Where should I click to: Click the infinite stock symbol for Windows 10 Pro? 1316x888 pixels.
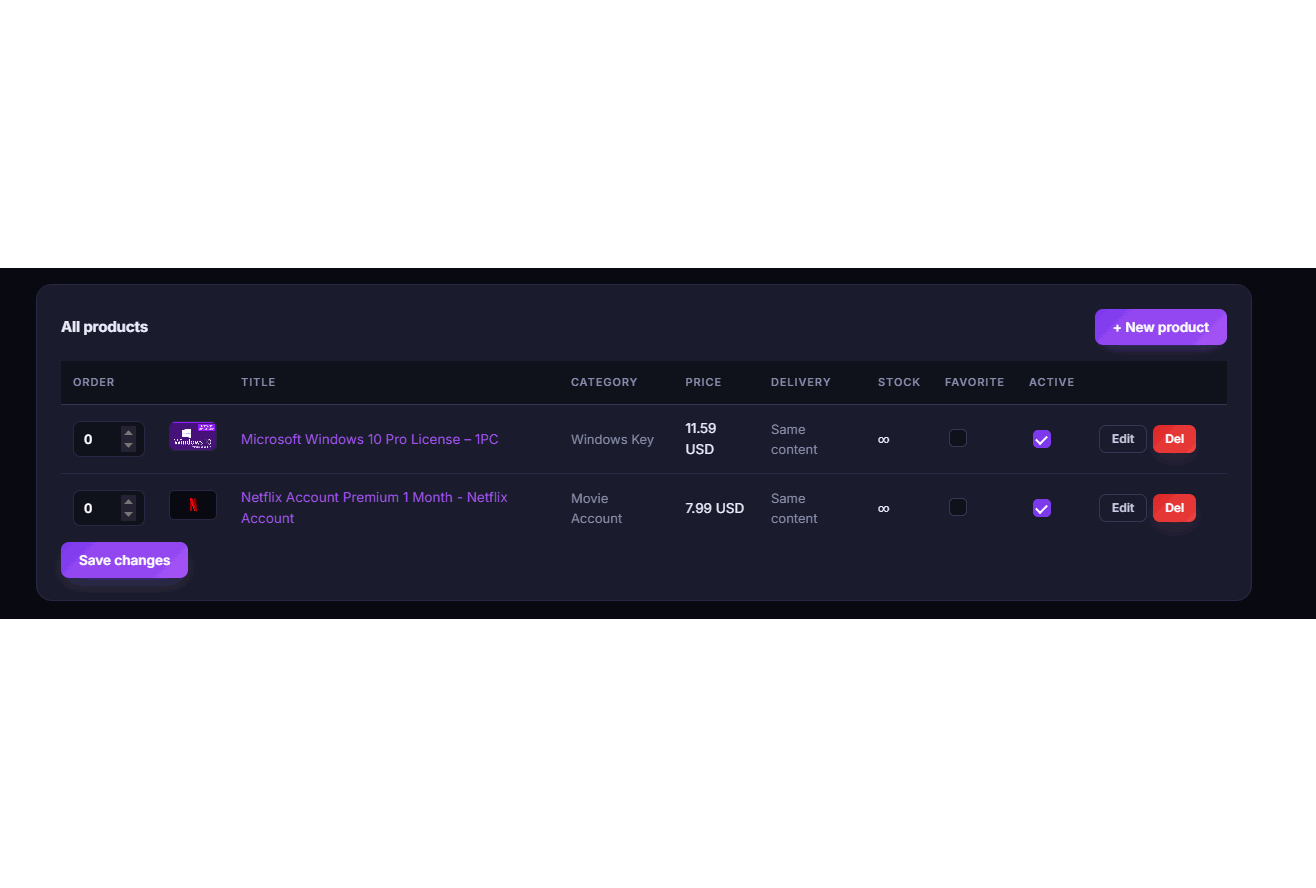tap(884, 439)
